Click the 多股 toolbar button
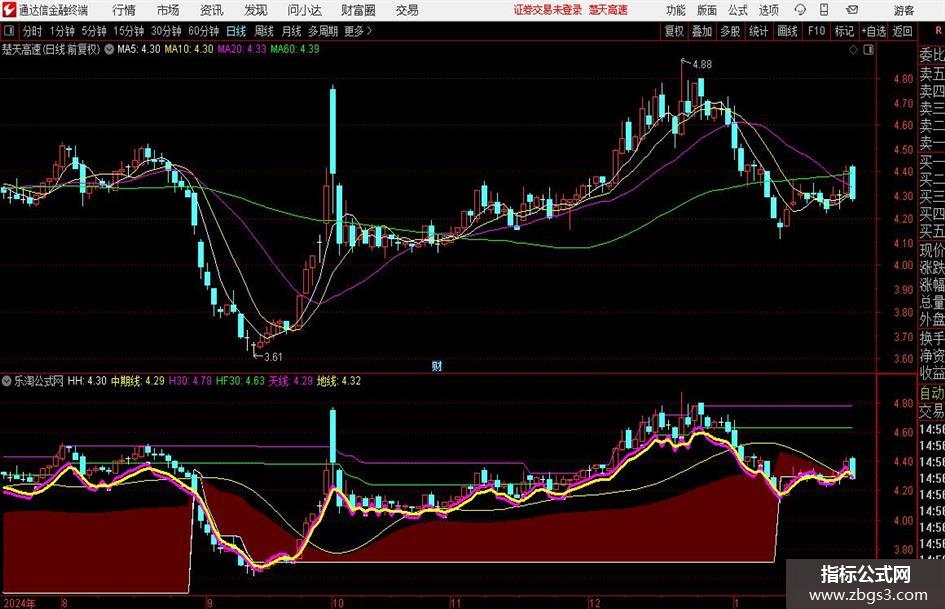Image resolution: width=945 pixels, height=609 pixels. point(730,31)
